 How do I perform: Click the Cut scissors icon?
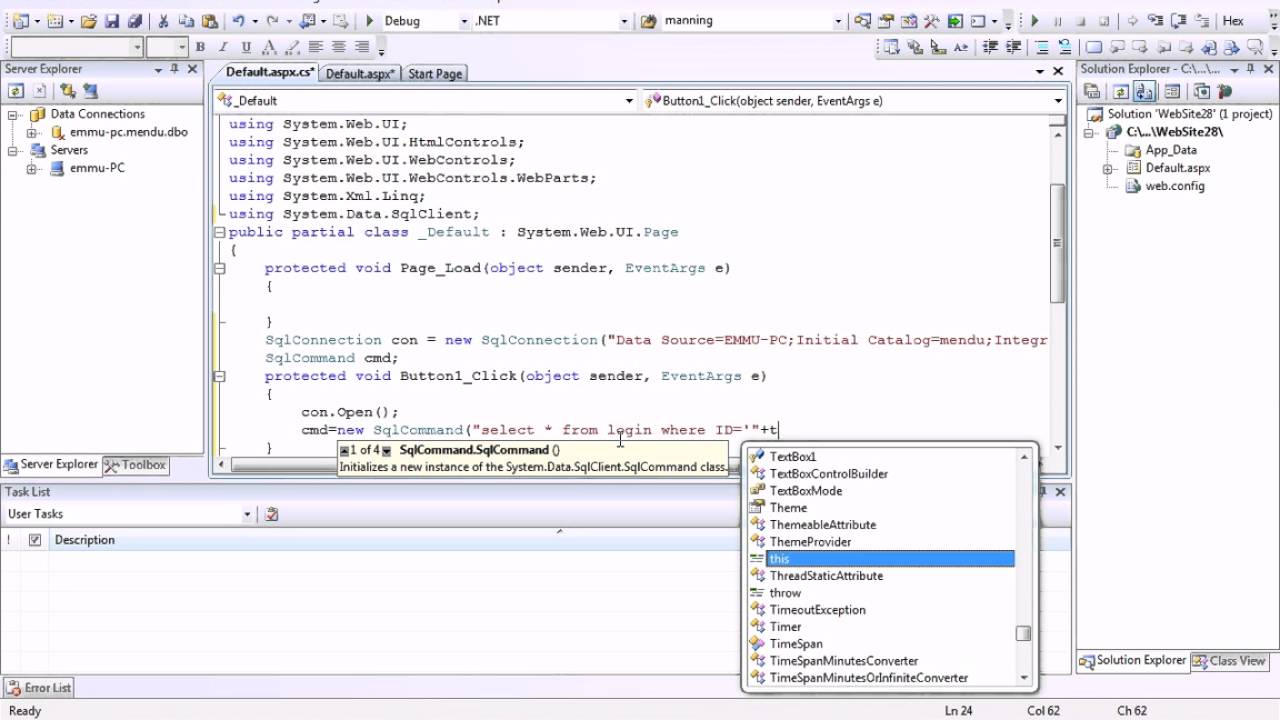164,21
